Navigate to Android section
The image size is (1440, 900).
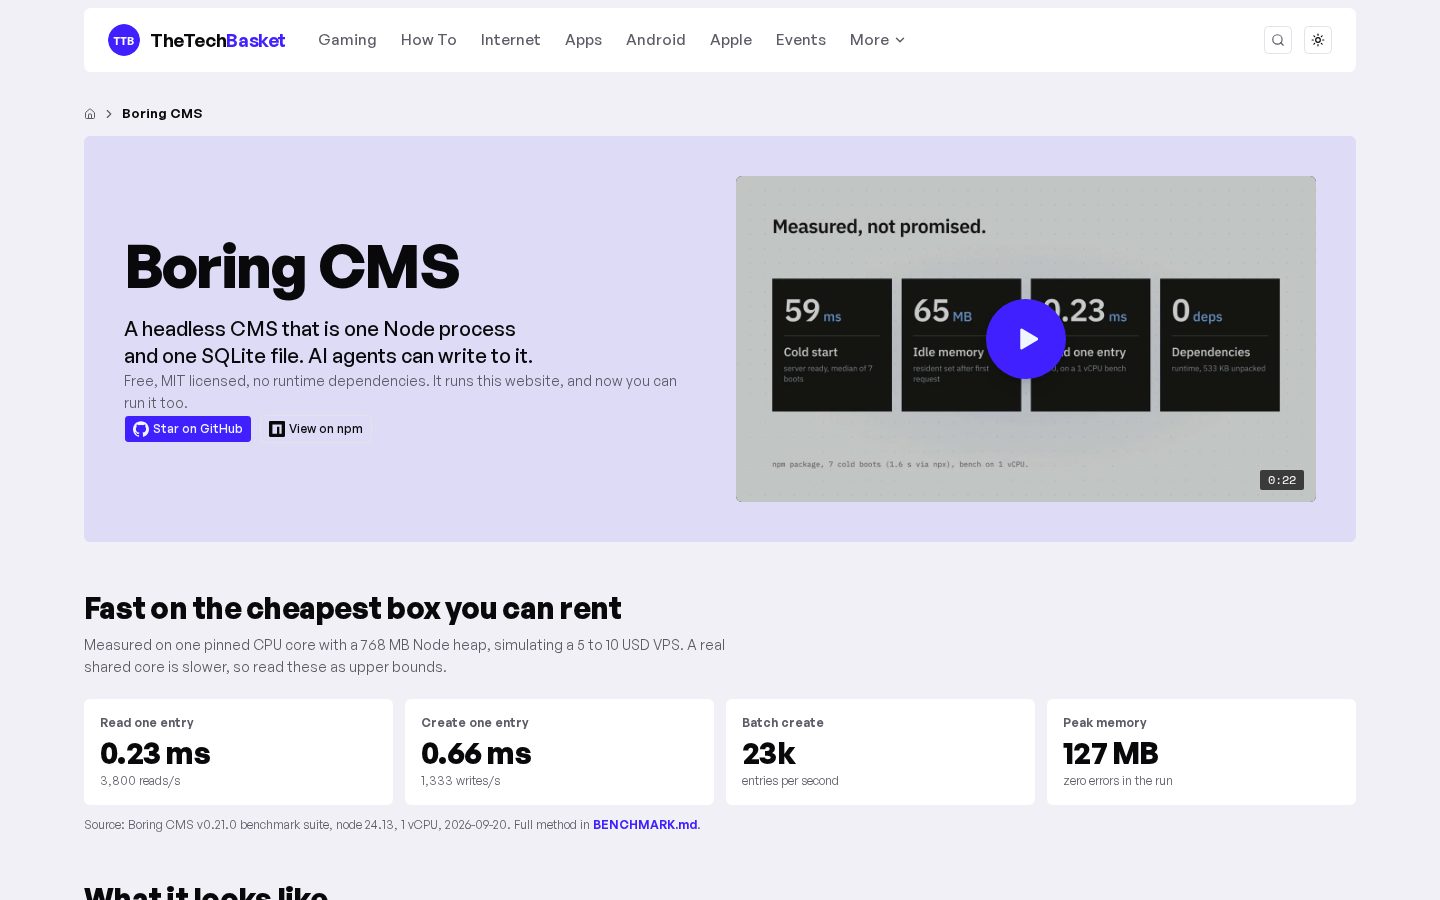[656, 40]
